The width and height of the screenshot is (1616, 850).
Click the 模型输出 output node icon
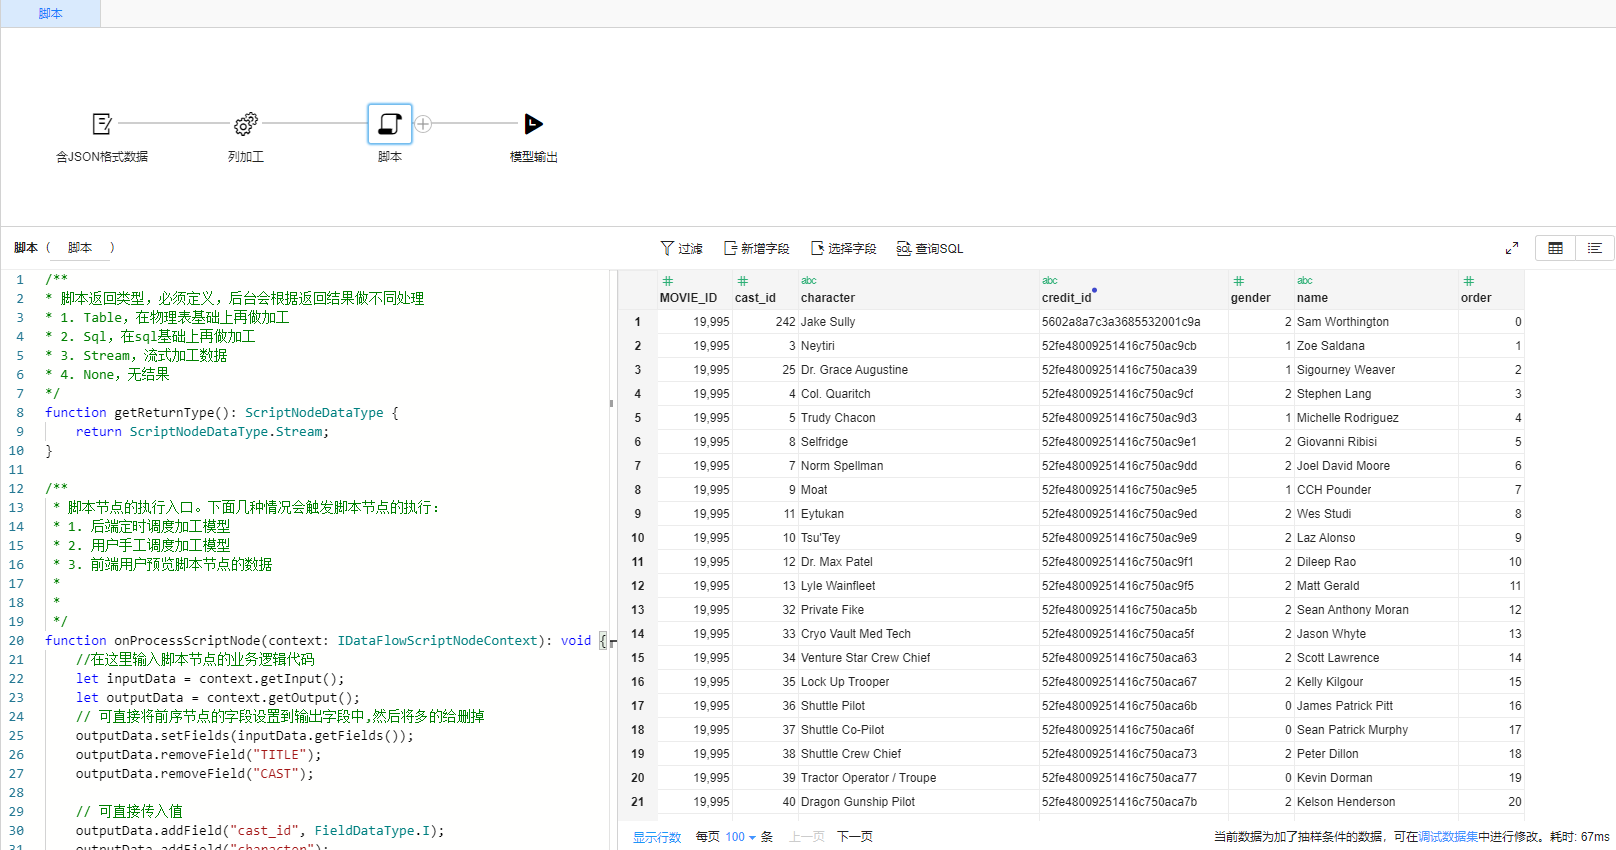[533, 124]
